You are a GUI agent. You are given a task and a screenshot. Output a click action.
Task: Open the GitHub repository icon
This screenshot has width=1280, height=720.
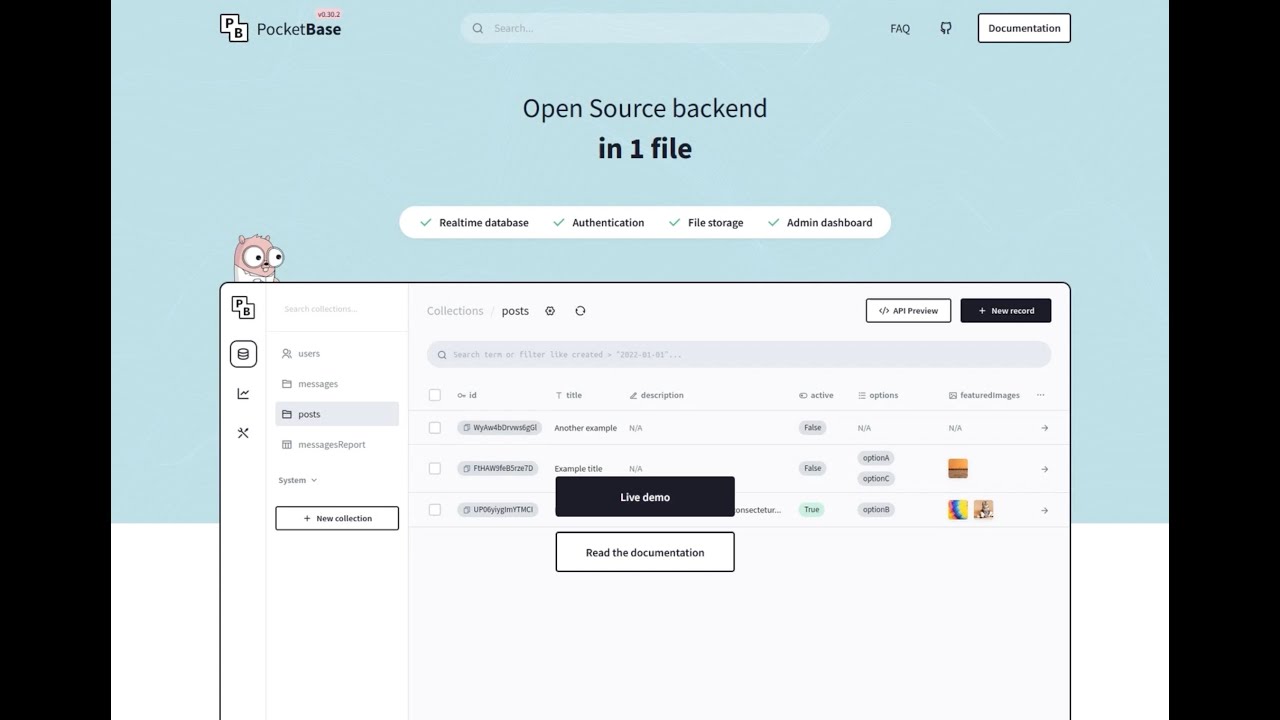(x=946, y=28)
